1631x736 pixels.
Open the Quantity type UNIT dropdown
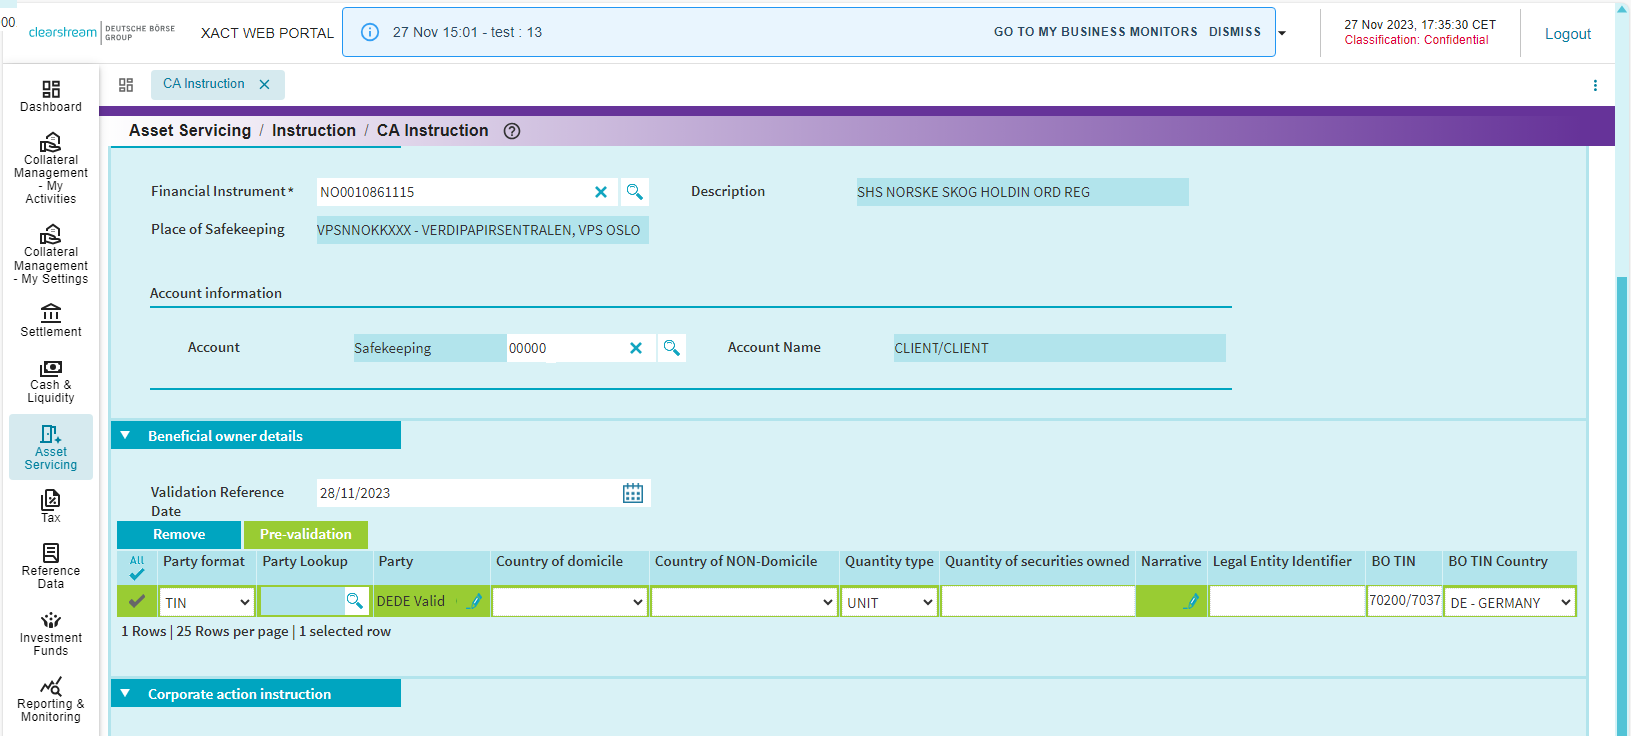click(x=889, y=602)
